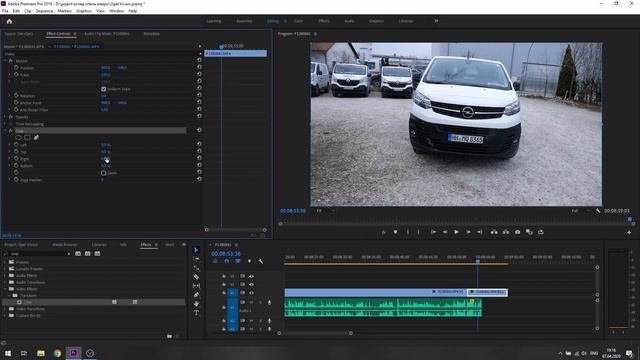The image size is (640, 360).
Task: Click Export Frame camera icon
Action: (518, 232)
